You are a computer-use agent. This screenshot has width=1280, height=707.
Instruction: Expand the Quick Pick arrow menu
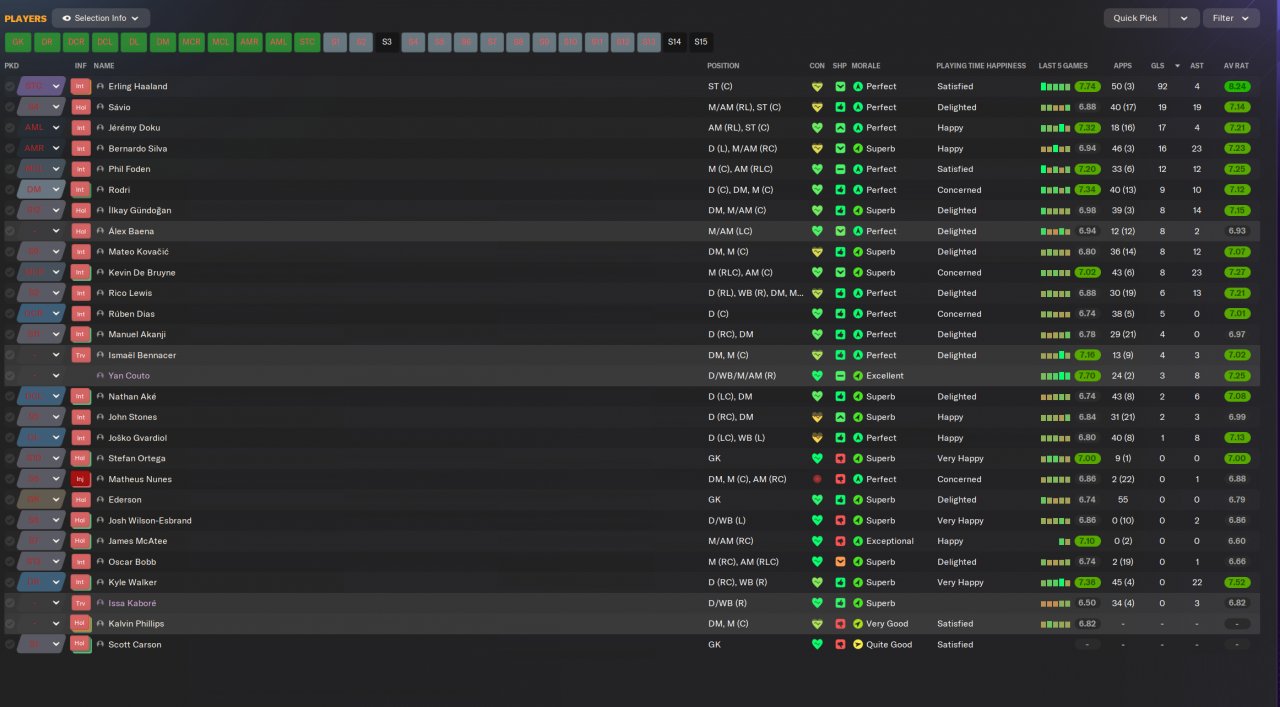1184,18
